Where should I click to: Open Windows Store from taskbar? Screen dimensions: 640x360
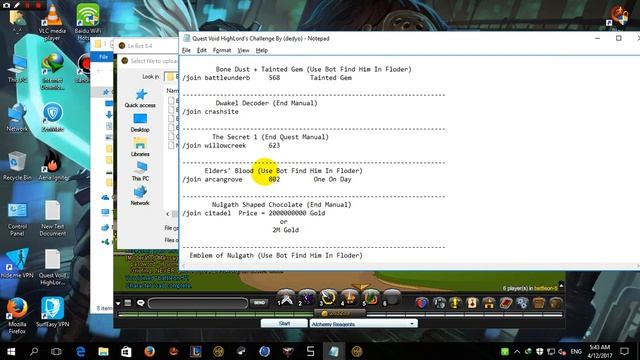tap(126, 351)
